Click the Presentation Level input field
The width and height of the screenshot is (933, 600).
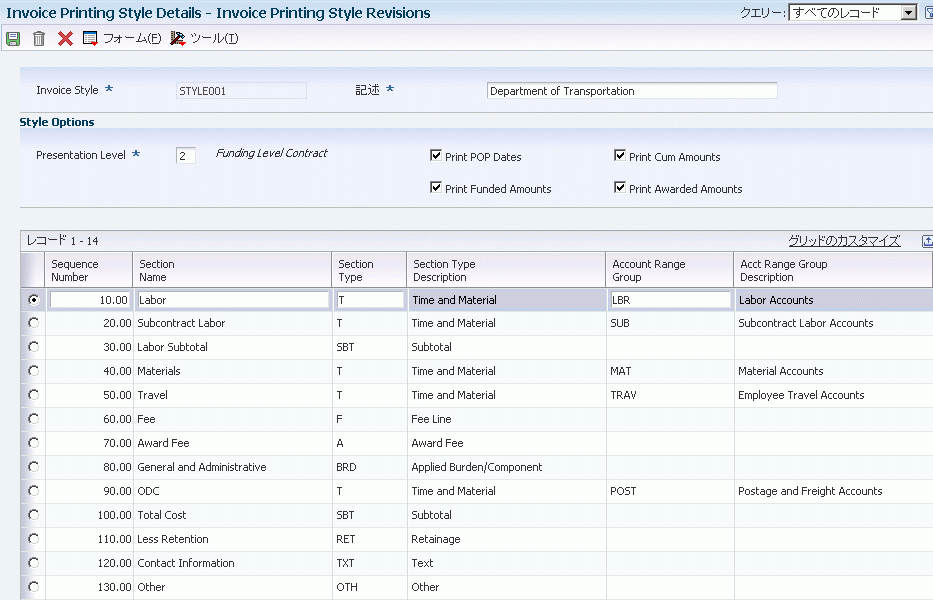[186, 156]
